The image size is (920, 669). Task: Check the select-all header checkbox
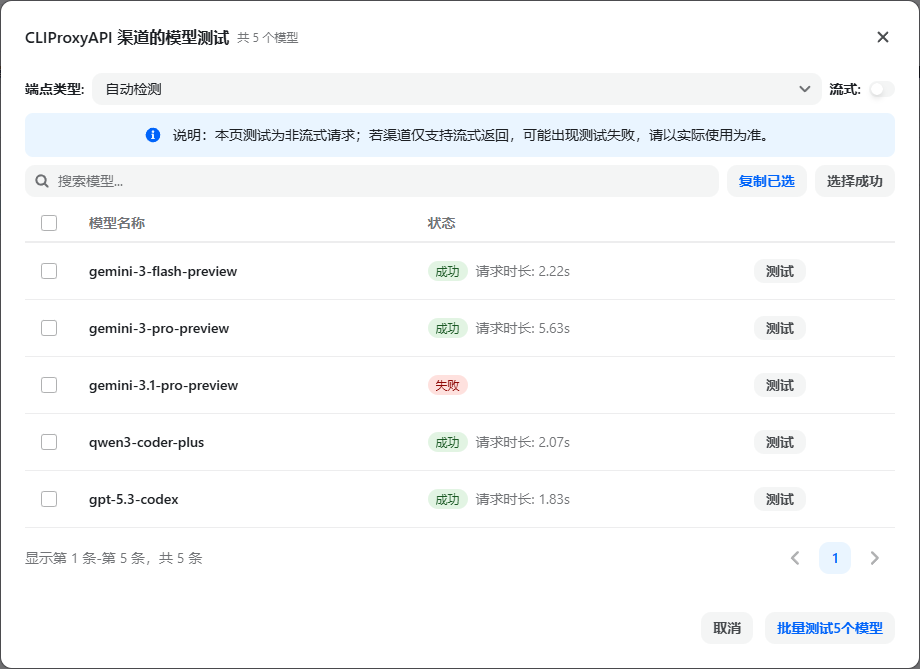pyautogui.click(x=49, y=223)
